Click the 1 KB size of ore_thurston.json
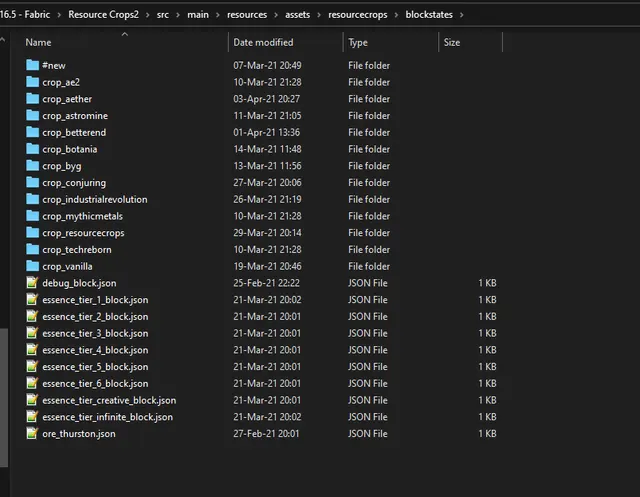Image resolution: width=640 pixels, height=497 pixels. click(x=487, y=434)
